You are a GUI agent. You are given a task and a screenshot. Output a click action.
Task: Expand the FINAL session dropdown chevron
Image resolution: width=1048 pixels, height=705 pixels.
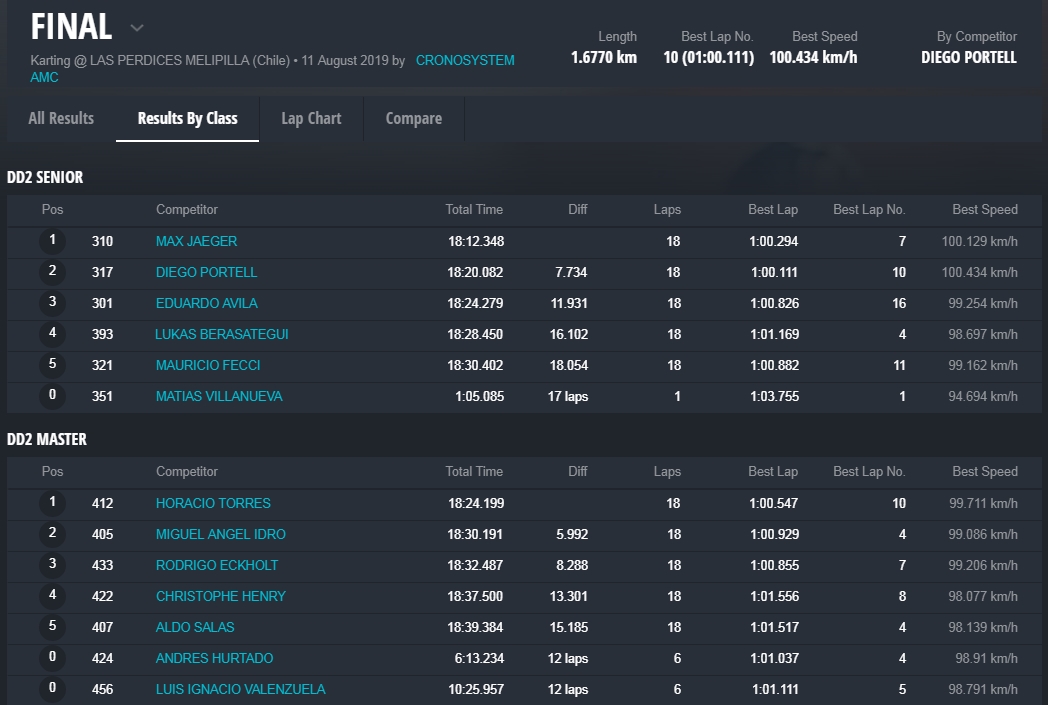pos(137,28)
